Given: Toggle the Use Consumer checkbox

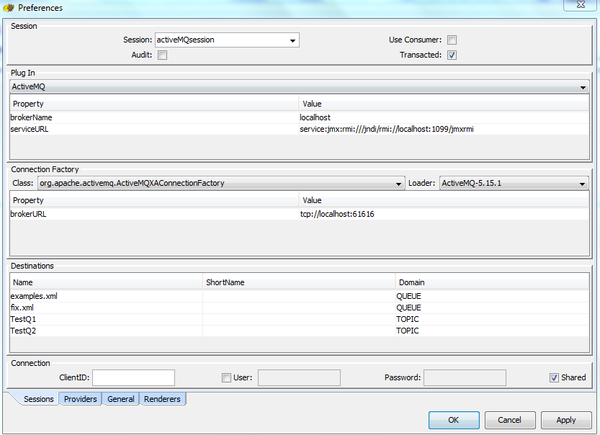Looking at the screenshot, I should (452, 40).
